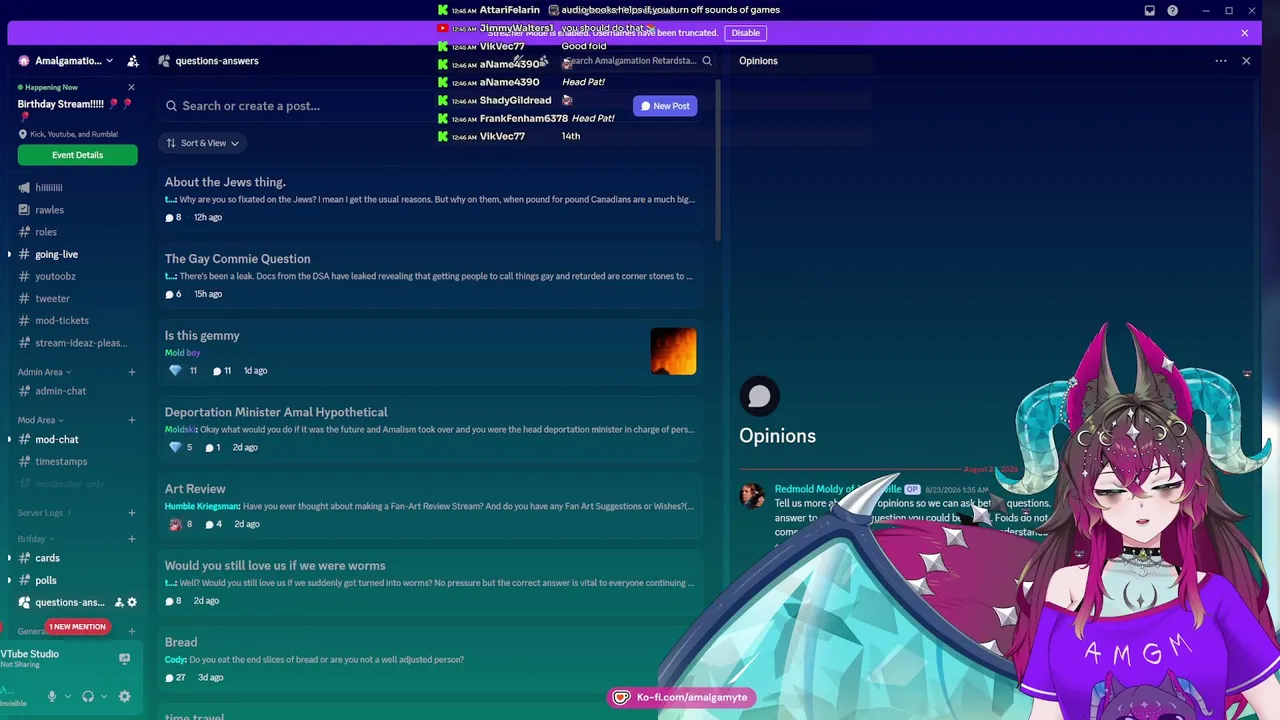Open the invite people icon beside server name
The height and width of the screenshot is (720, 1280).
coord(133,61)
